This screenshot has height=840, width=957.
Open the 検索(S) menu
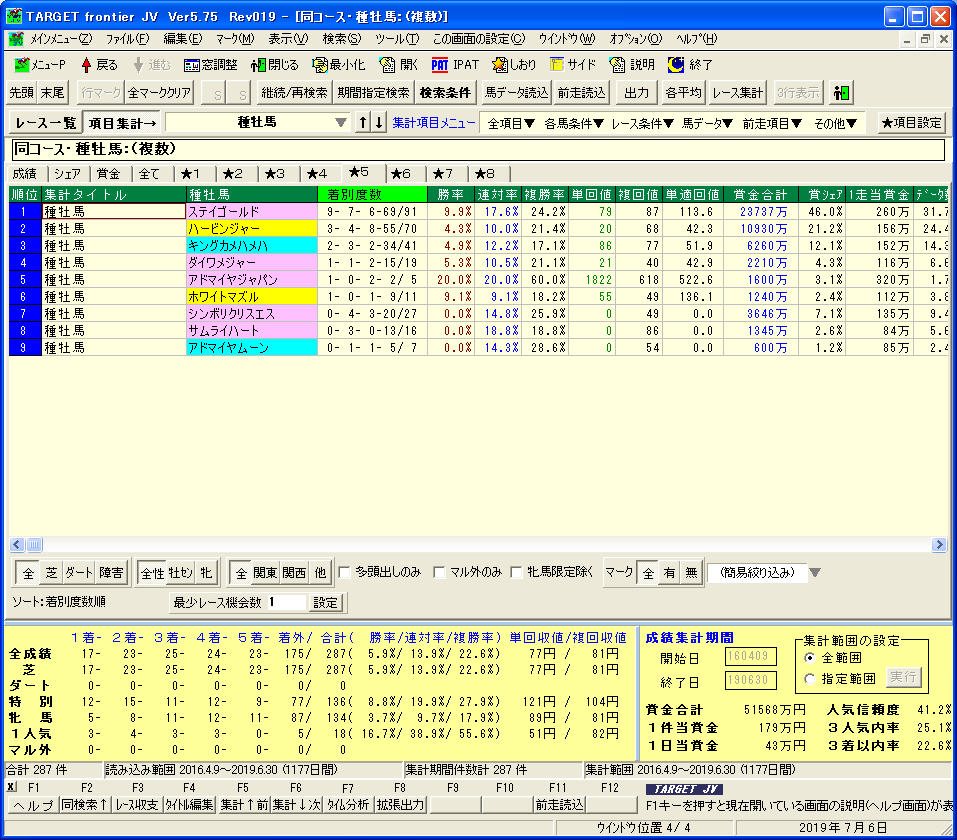pyautogui.click(x=341, y=39)
